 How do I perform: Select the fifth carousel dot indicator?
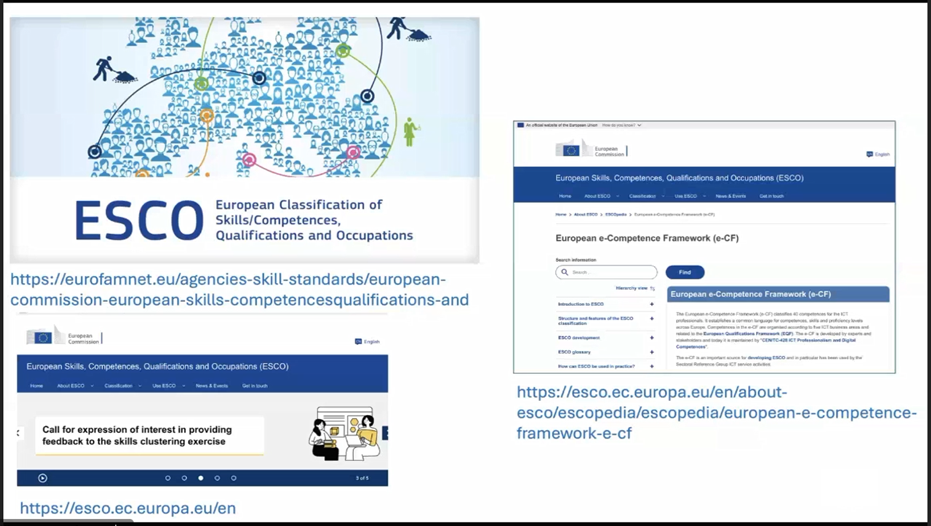click(234, 478)
